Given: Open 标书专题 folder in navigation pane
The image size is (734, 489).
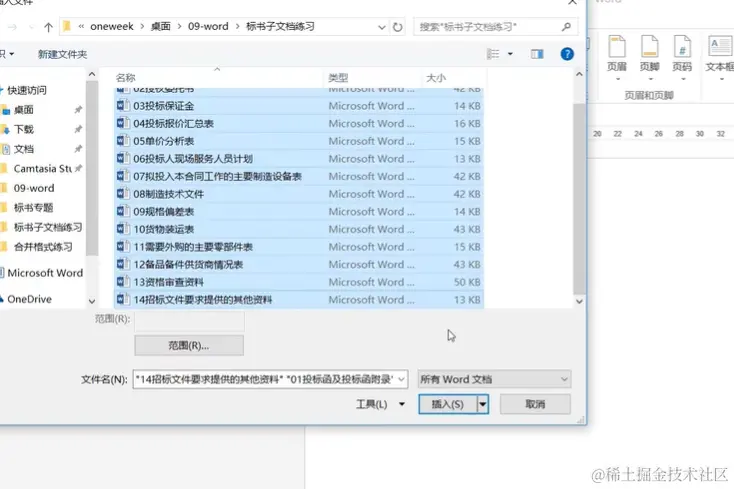Looking at the screenshot, I should point(33,208).
